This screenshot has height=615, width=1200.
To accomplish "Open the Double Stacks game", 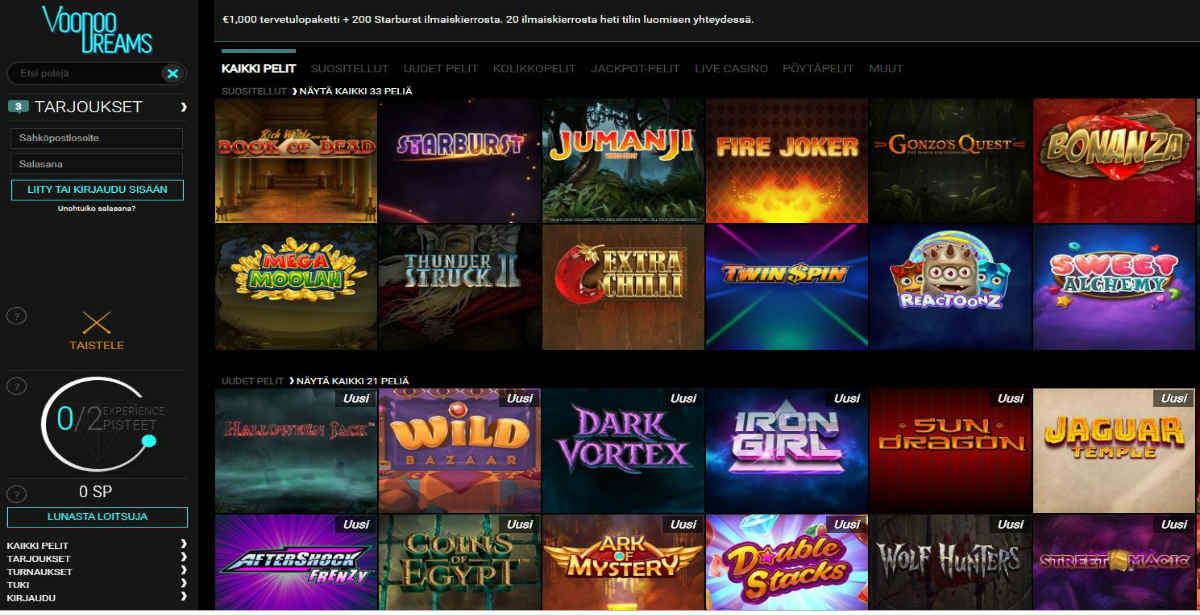I will click(x=787, y=562).
